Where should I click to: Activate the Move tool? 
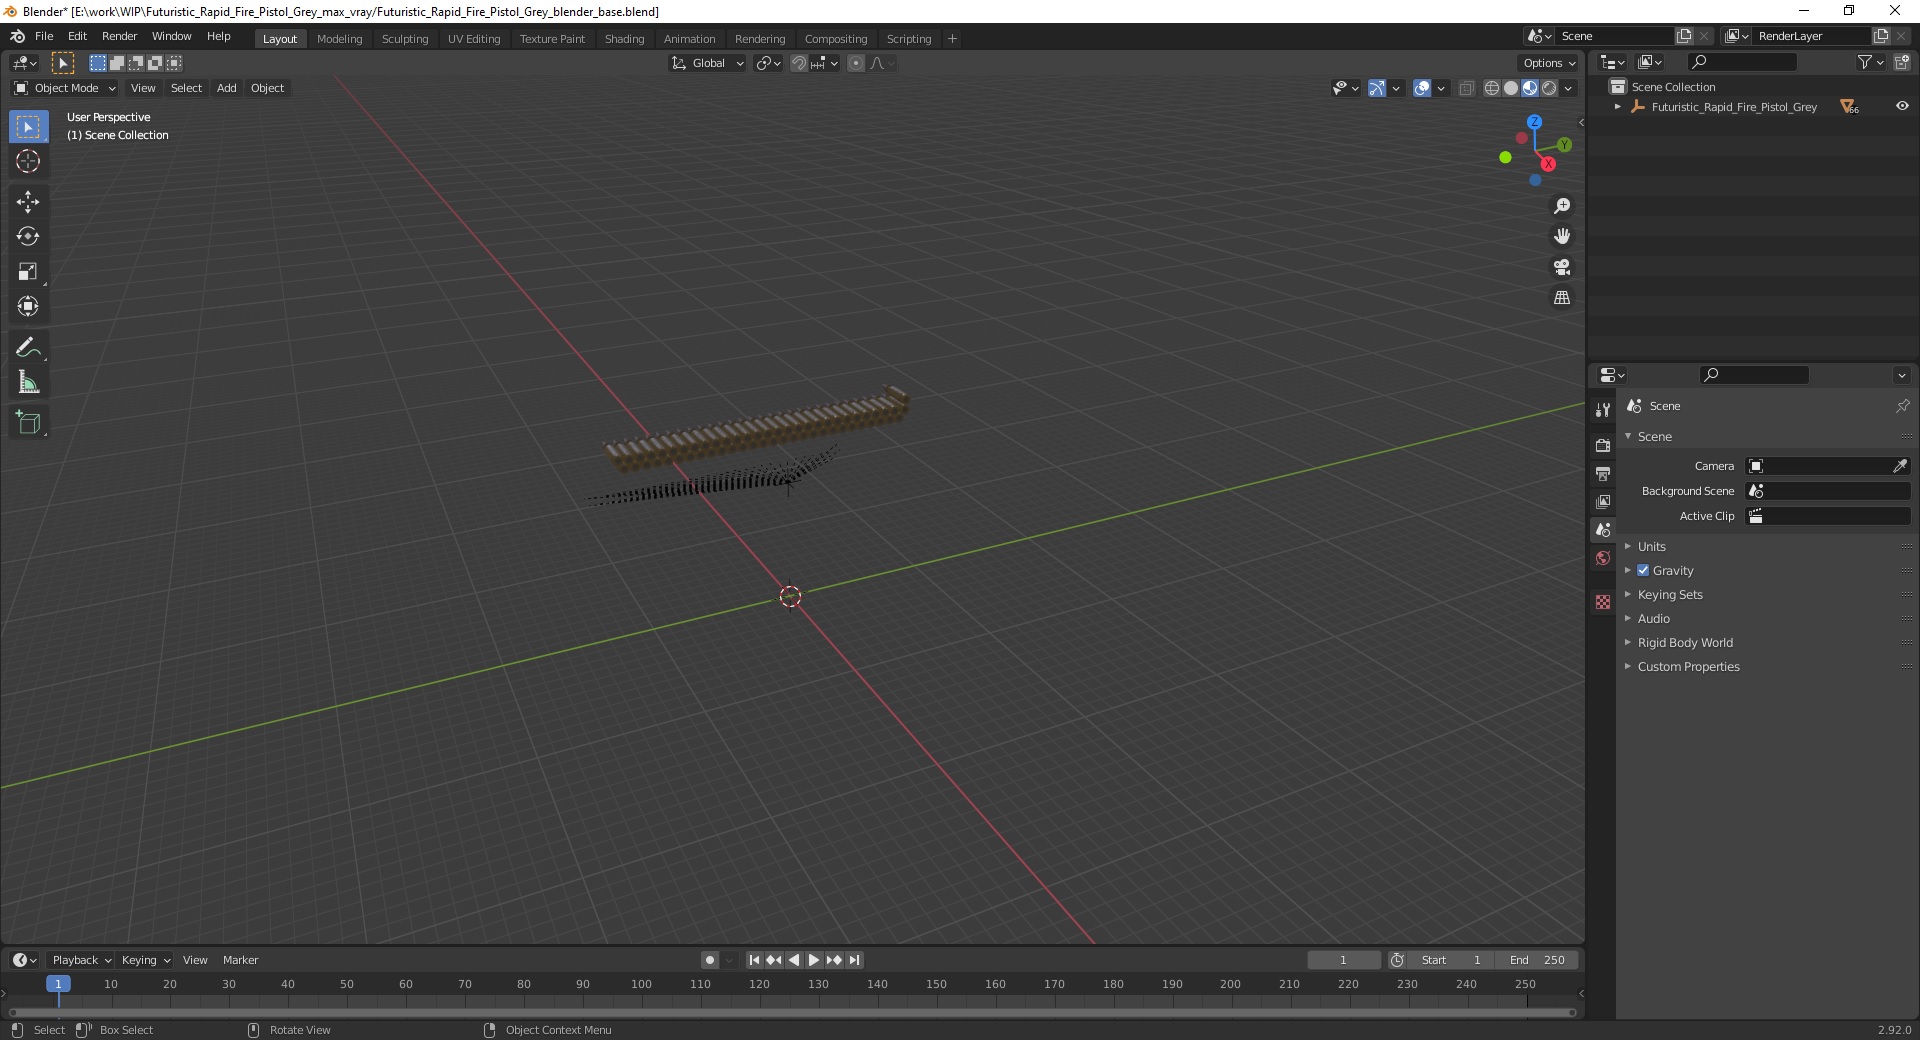(x=28, y=201)
